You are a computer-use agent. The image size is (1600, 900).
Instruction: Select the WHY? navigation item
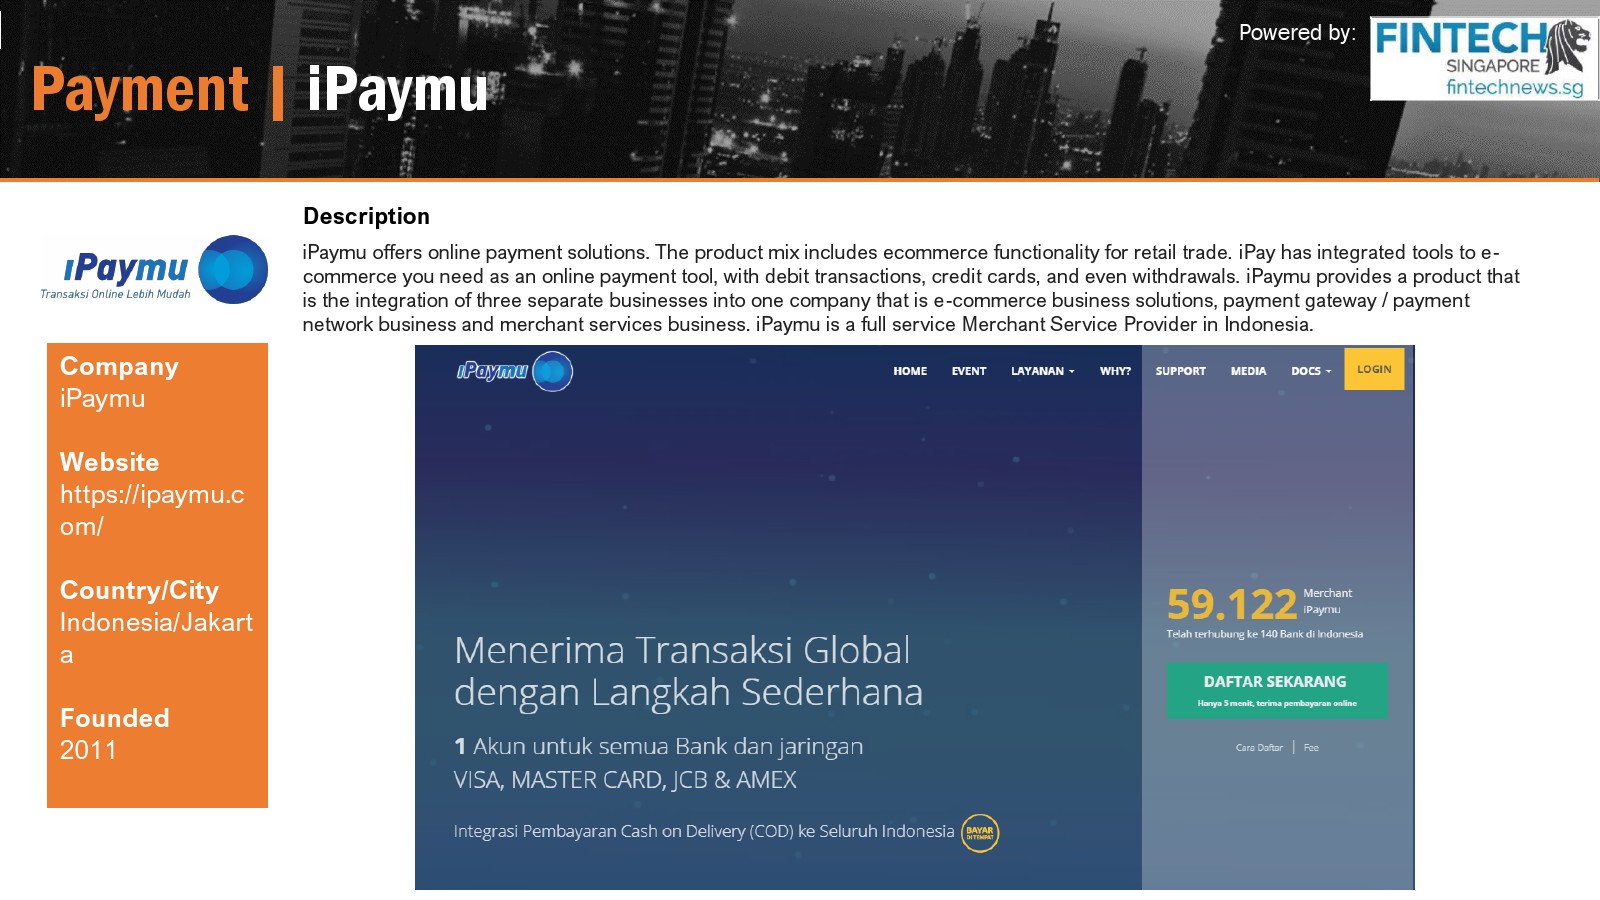(1115, 371)
